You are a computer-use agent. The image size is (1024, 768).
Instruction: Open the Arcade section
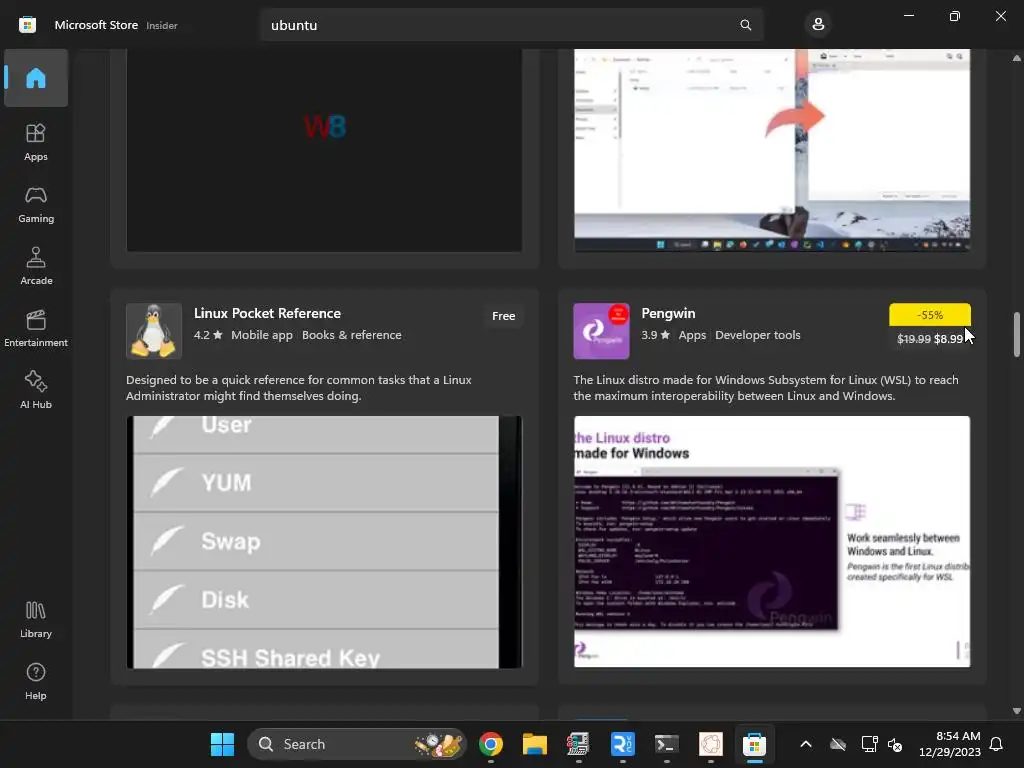(36, 266)
